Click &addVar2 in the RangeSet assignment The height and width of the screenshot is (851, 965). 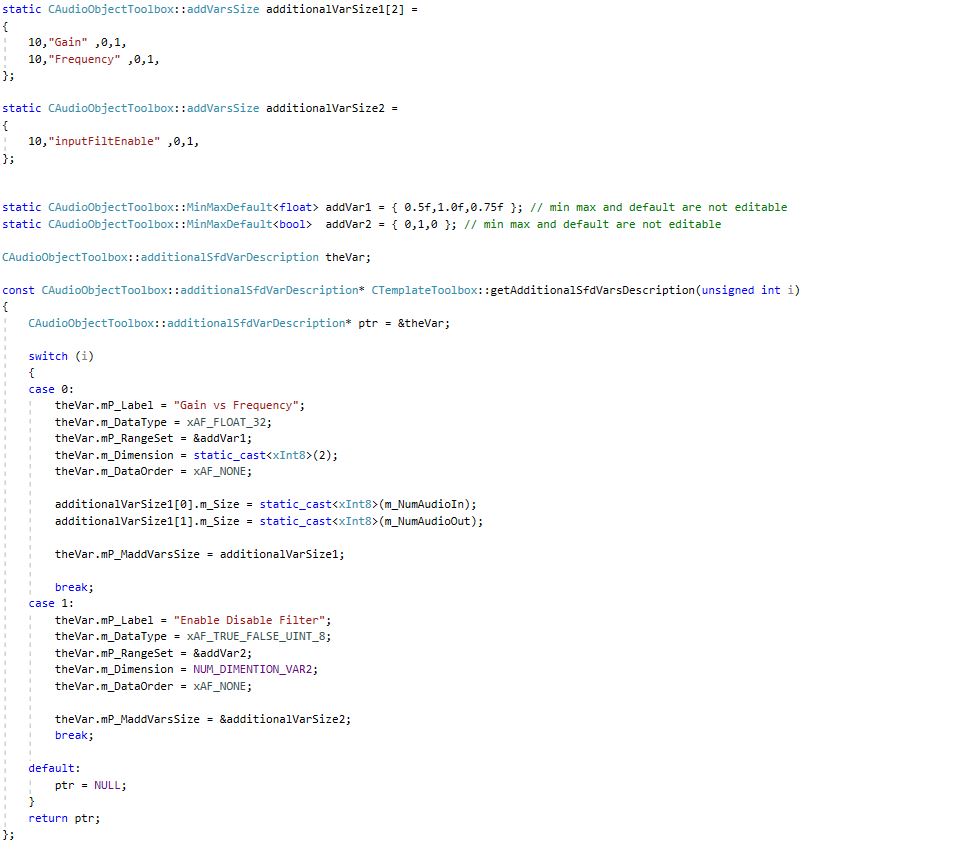[219, 653]
